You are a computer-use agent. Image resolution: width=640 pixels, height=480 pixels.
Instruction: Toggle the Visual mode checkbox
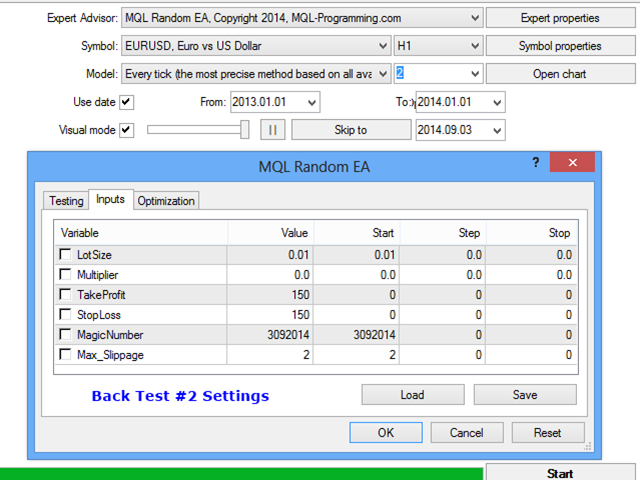click(126, 130)
